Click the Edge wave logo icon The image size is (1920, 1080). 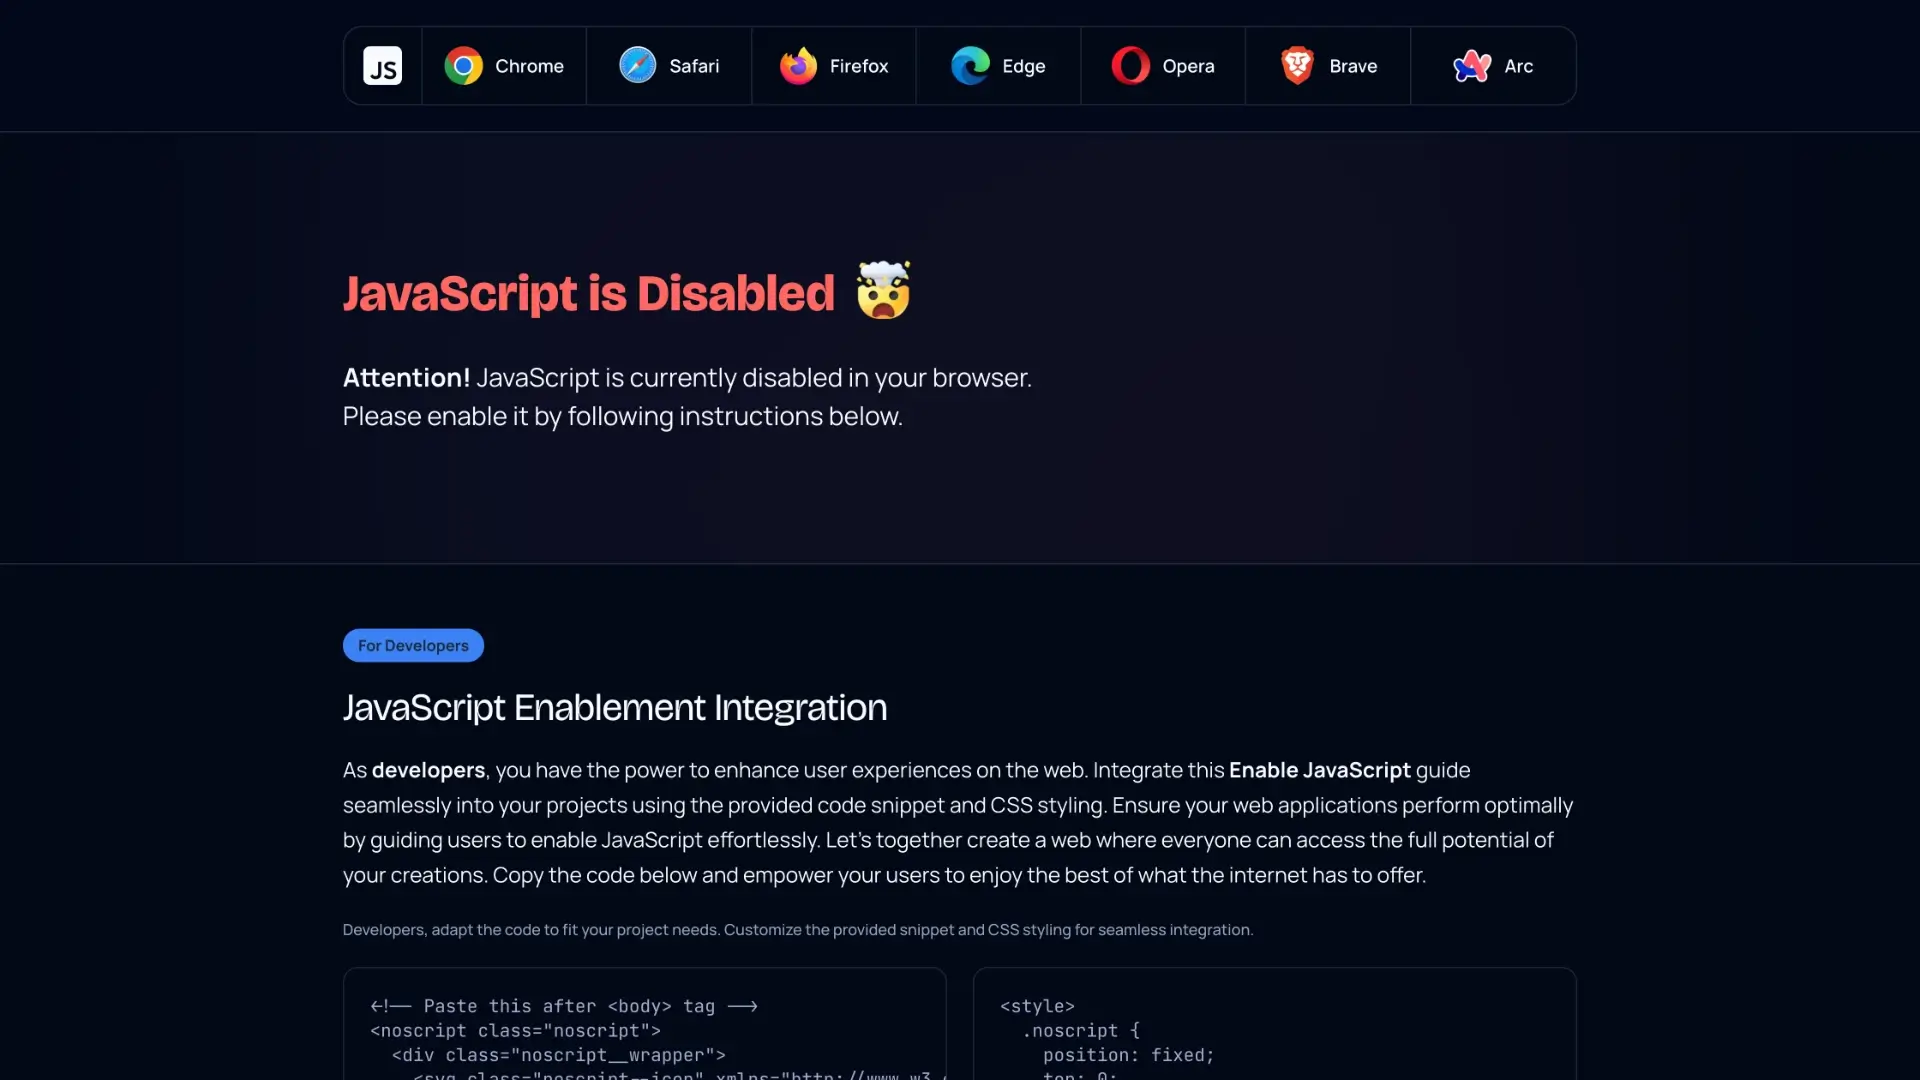pos(969,65)
